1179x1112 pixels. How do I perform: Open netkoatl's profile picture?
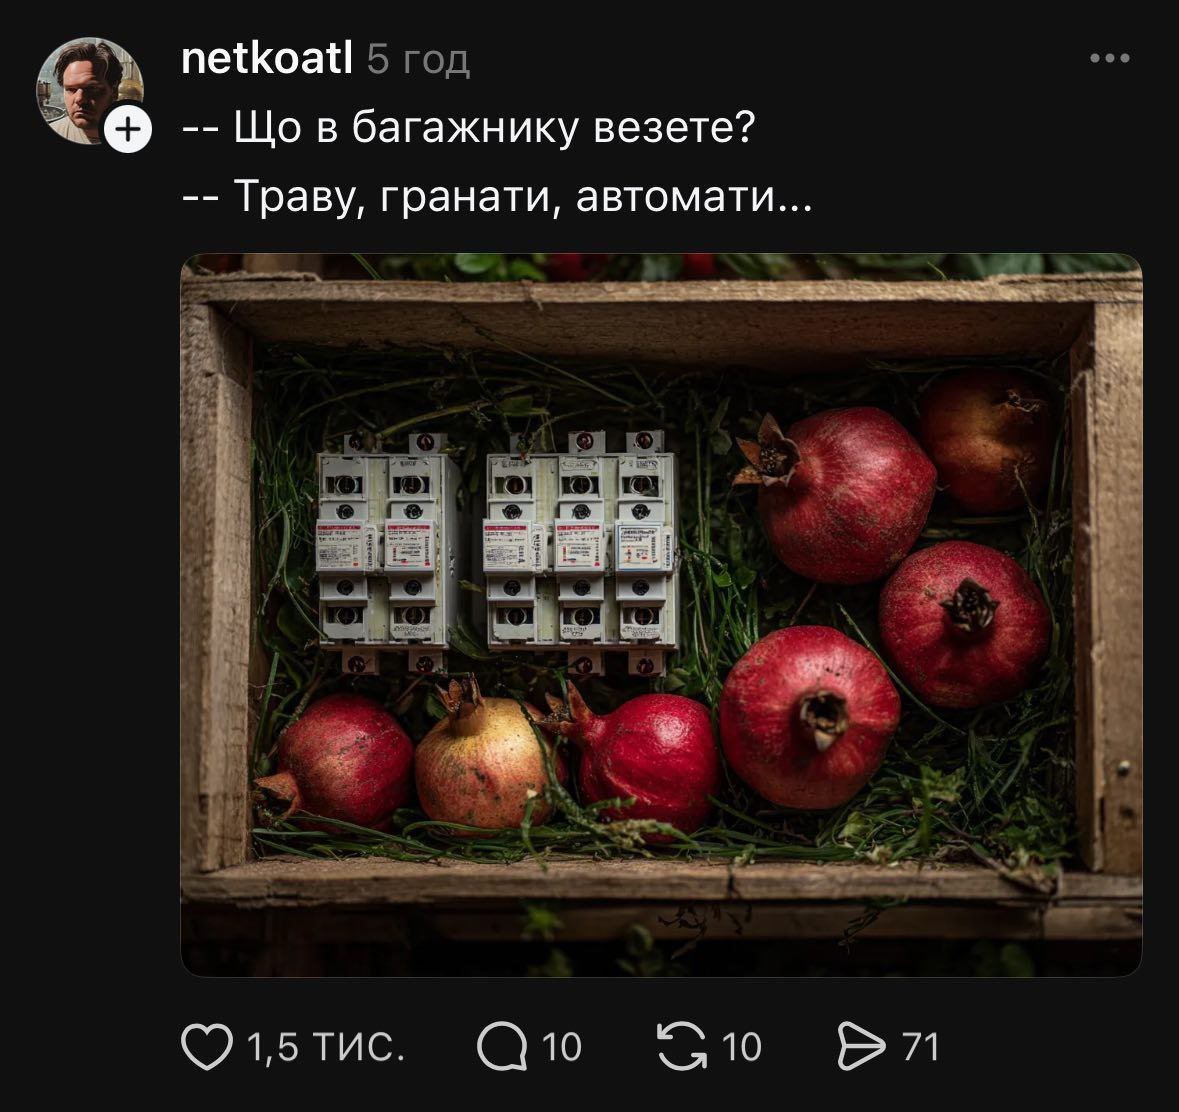pos(89,90)
